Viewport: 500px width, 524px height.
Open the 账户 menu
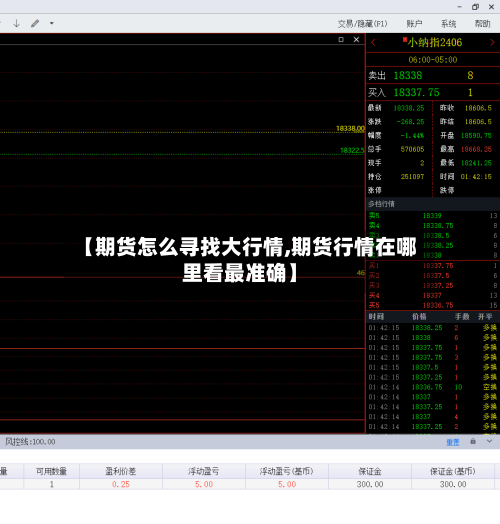414,24
